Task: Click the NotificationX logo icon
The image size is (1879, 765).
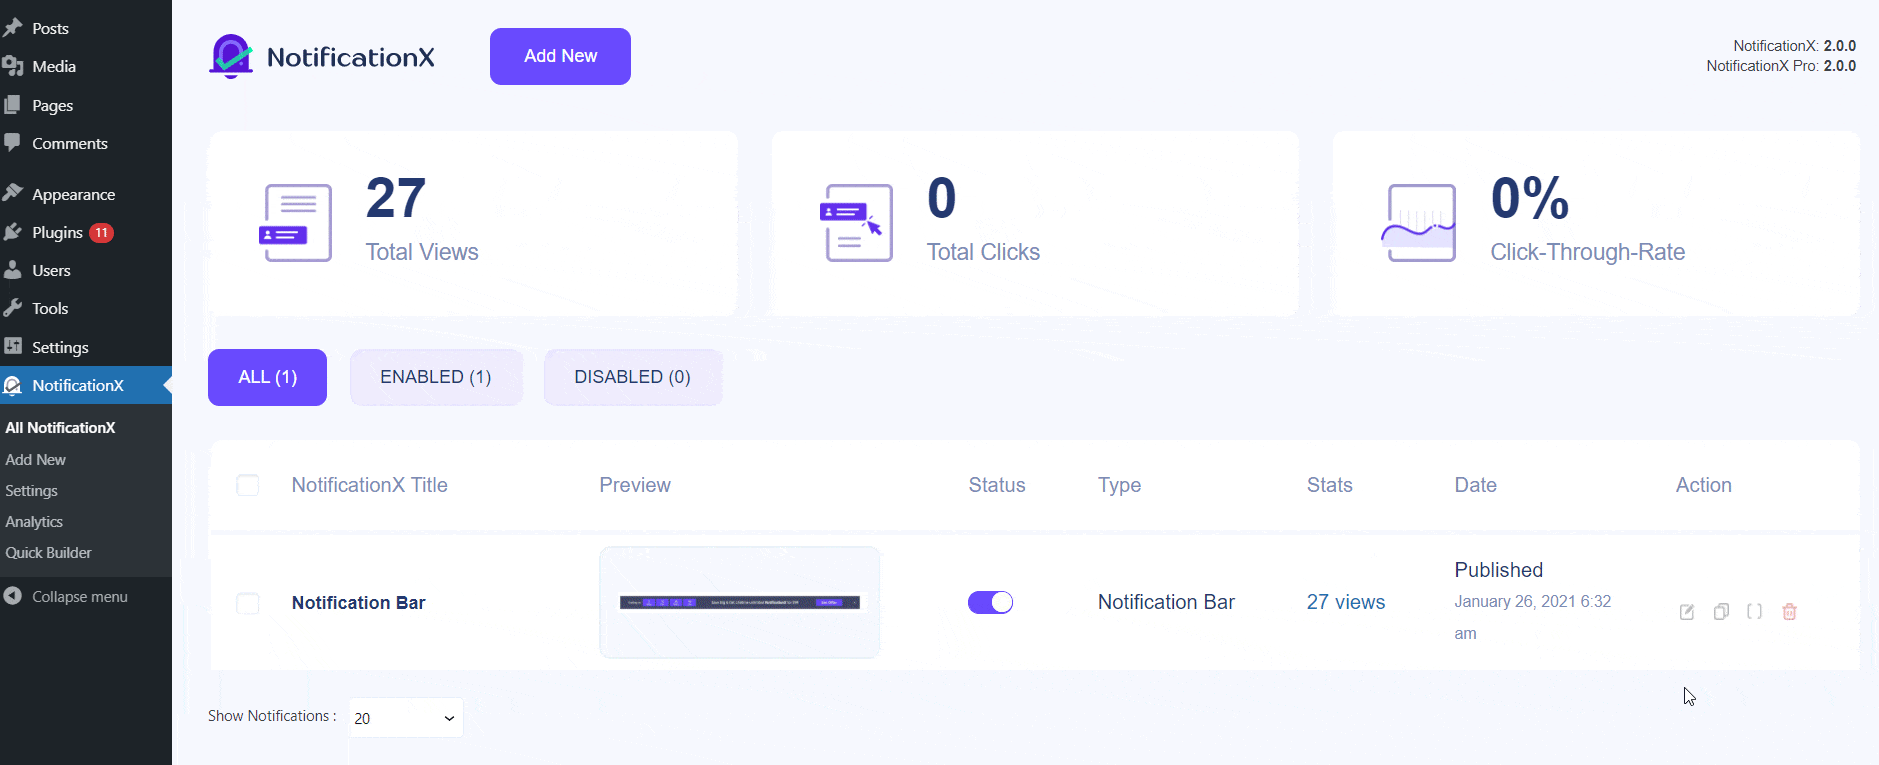Action: [x=231, y=56]
